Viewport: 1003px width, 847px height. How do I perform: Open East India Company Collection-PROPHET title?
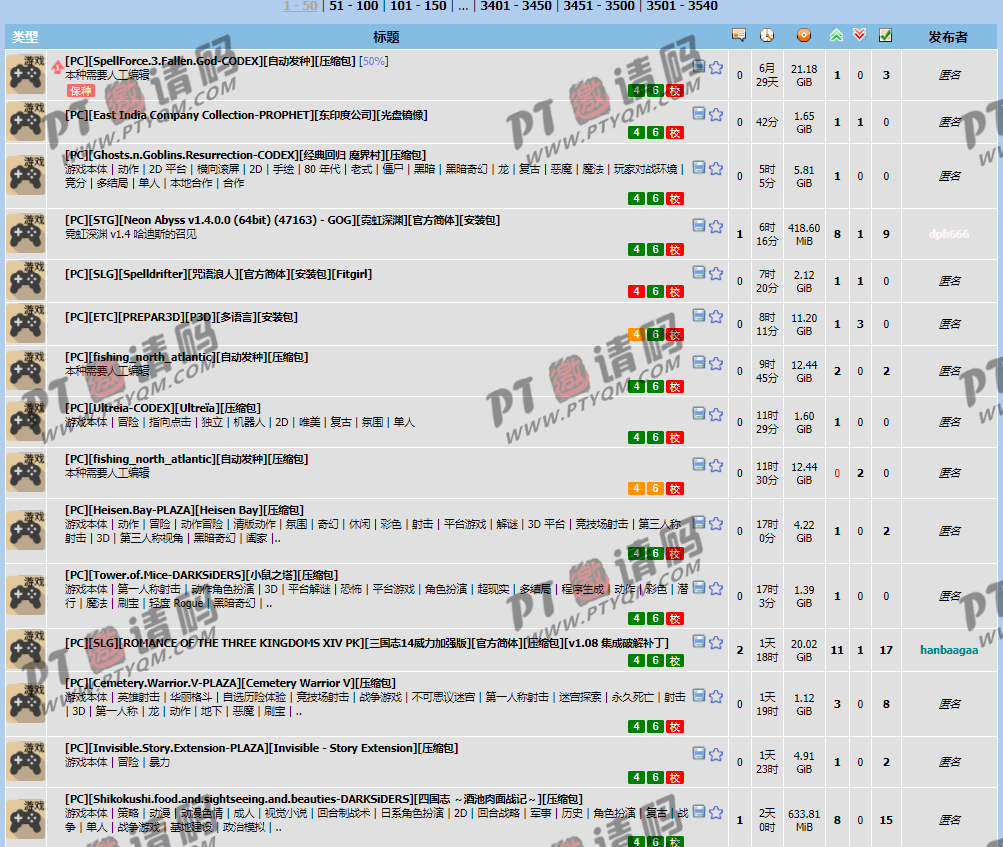point(246,115)
